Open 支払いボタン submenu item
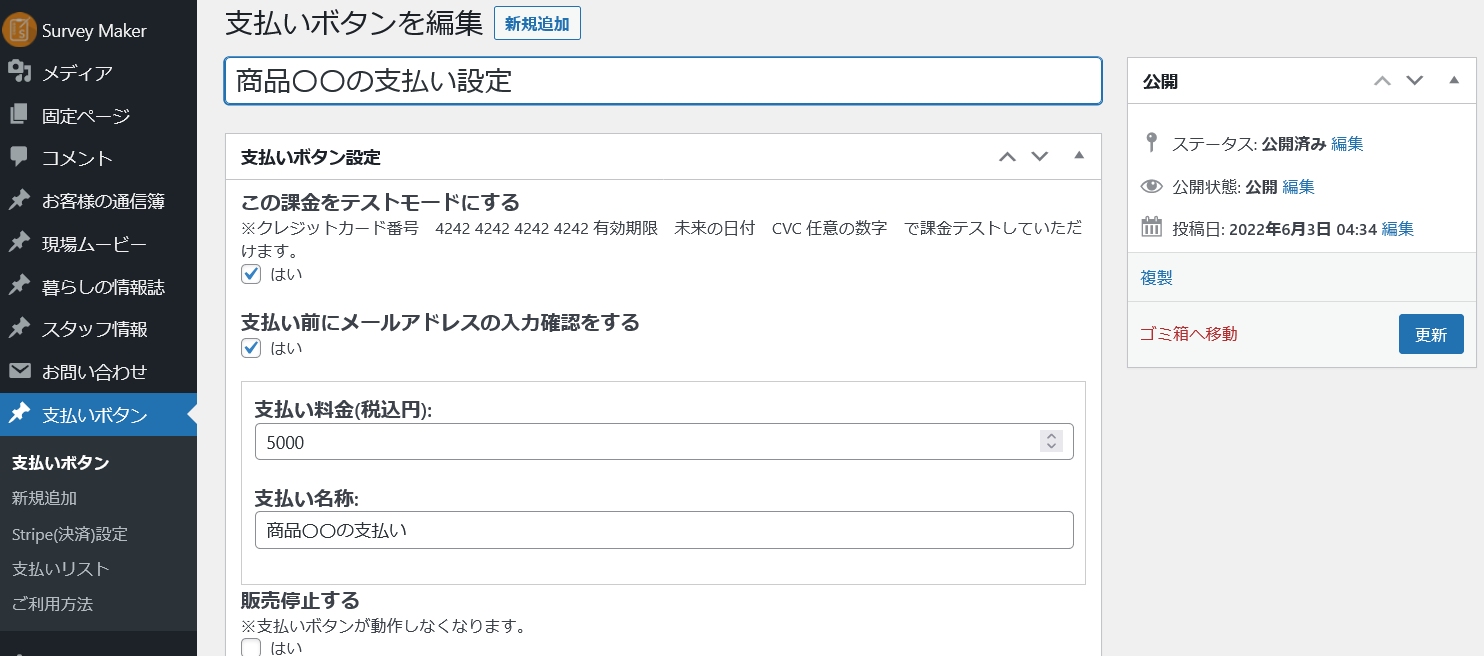1484x656 pixels. (x=60, y=463)
